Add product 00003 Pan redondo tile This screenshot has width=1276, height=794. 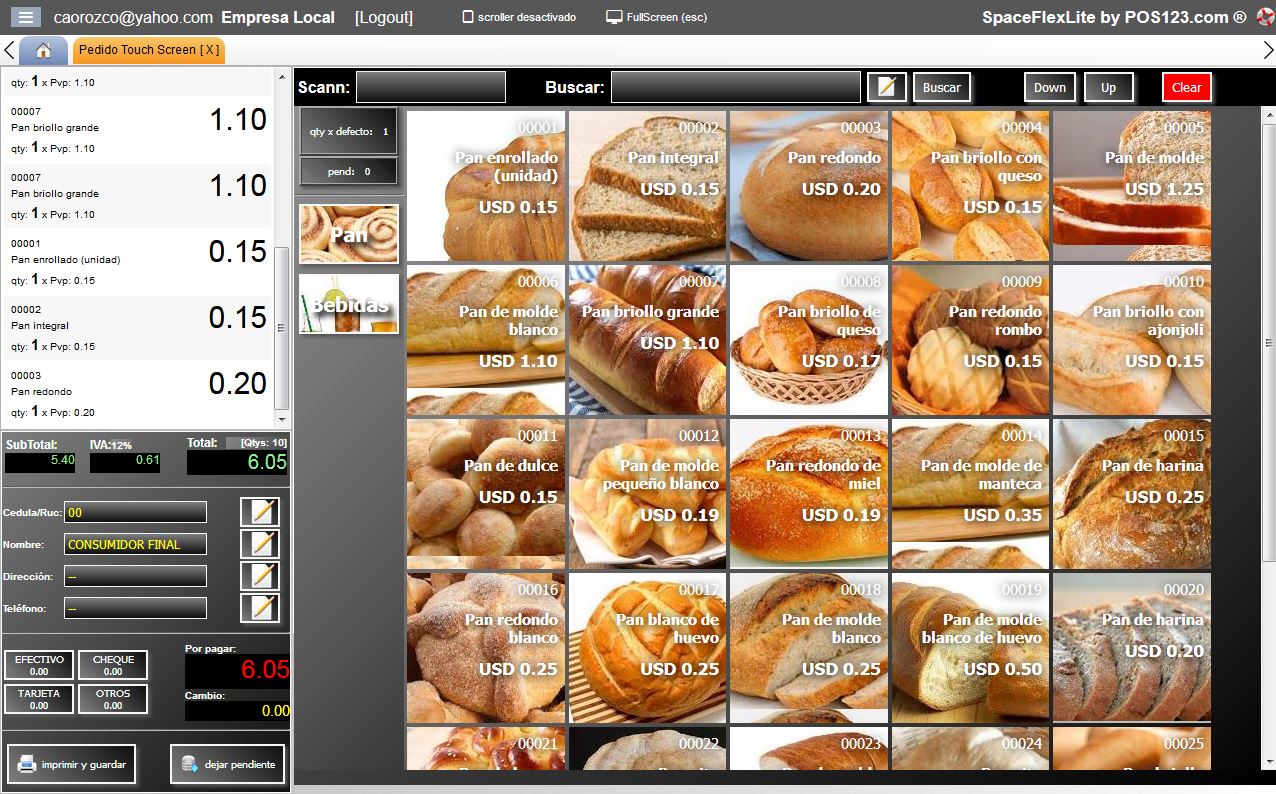click(x=809, y=186)
